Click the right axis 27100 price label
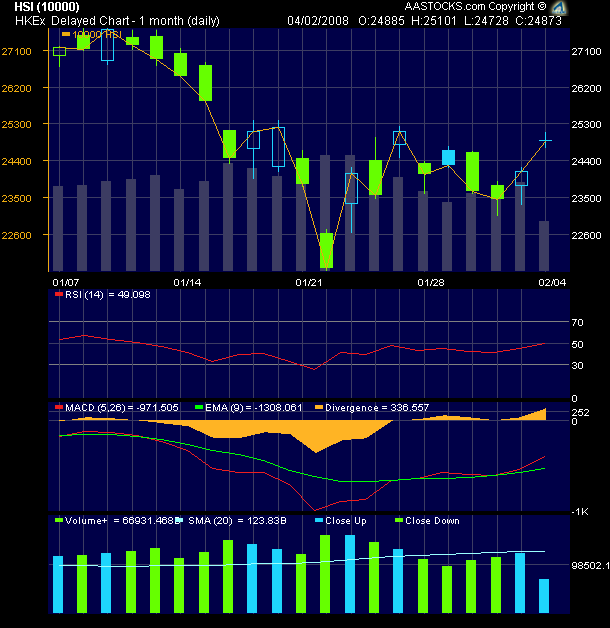 pyautogui.click(x=586, y=51)
